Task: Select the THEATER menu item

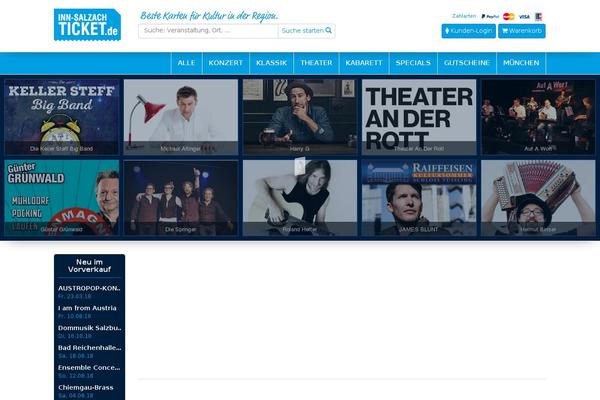Action: (x=316, y=63)
